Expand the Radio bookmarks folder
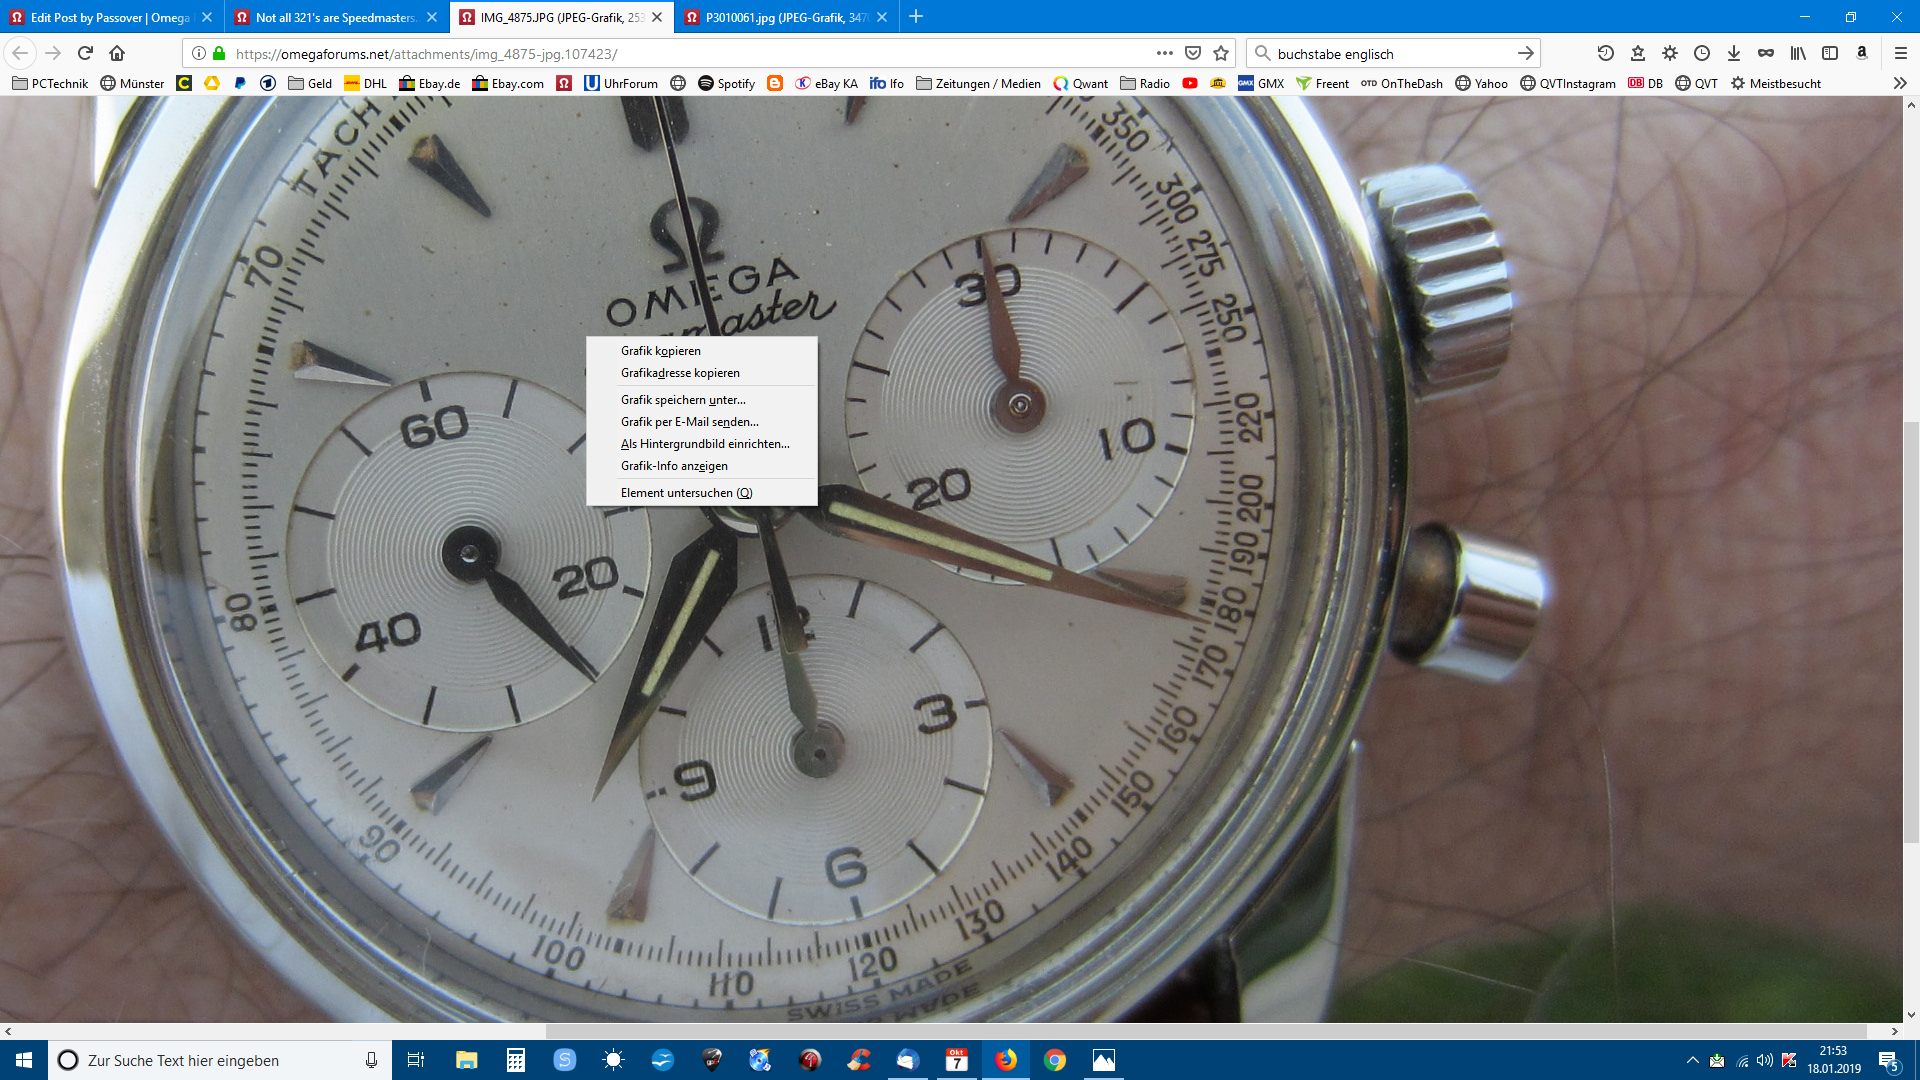 (x=1145, y=83)
